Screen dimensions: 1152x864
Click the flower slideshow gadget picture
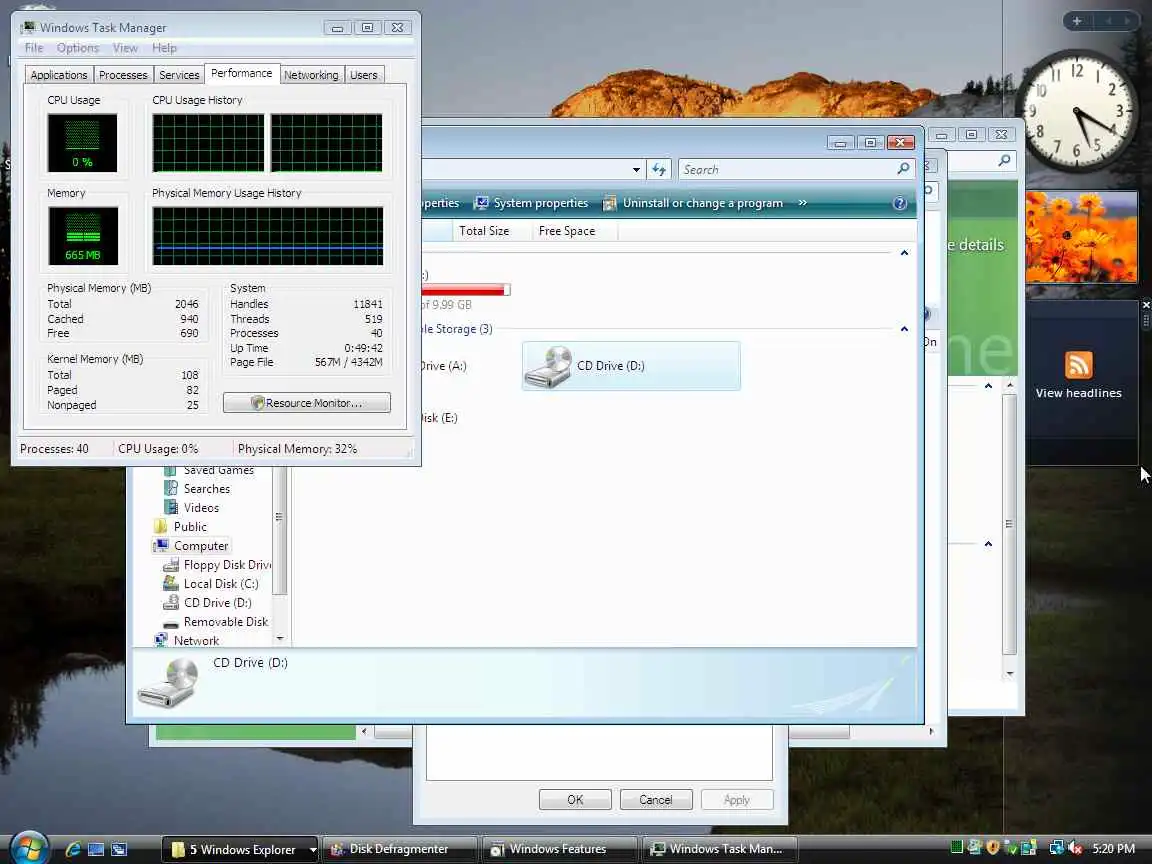point(1081,237)
